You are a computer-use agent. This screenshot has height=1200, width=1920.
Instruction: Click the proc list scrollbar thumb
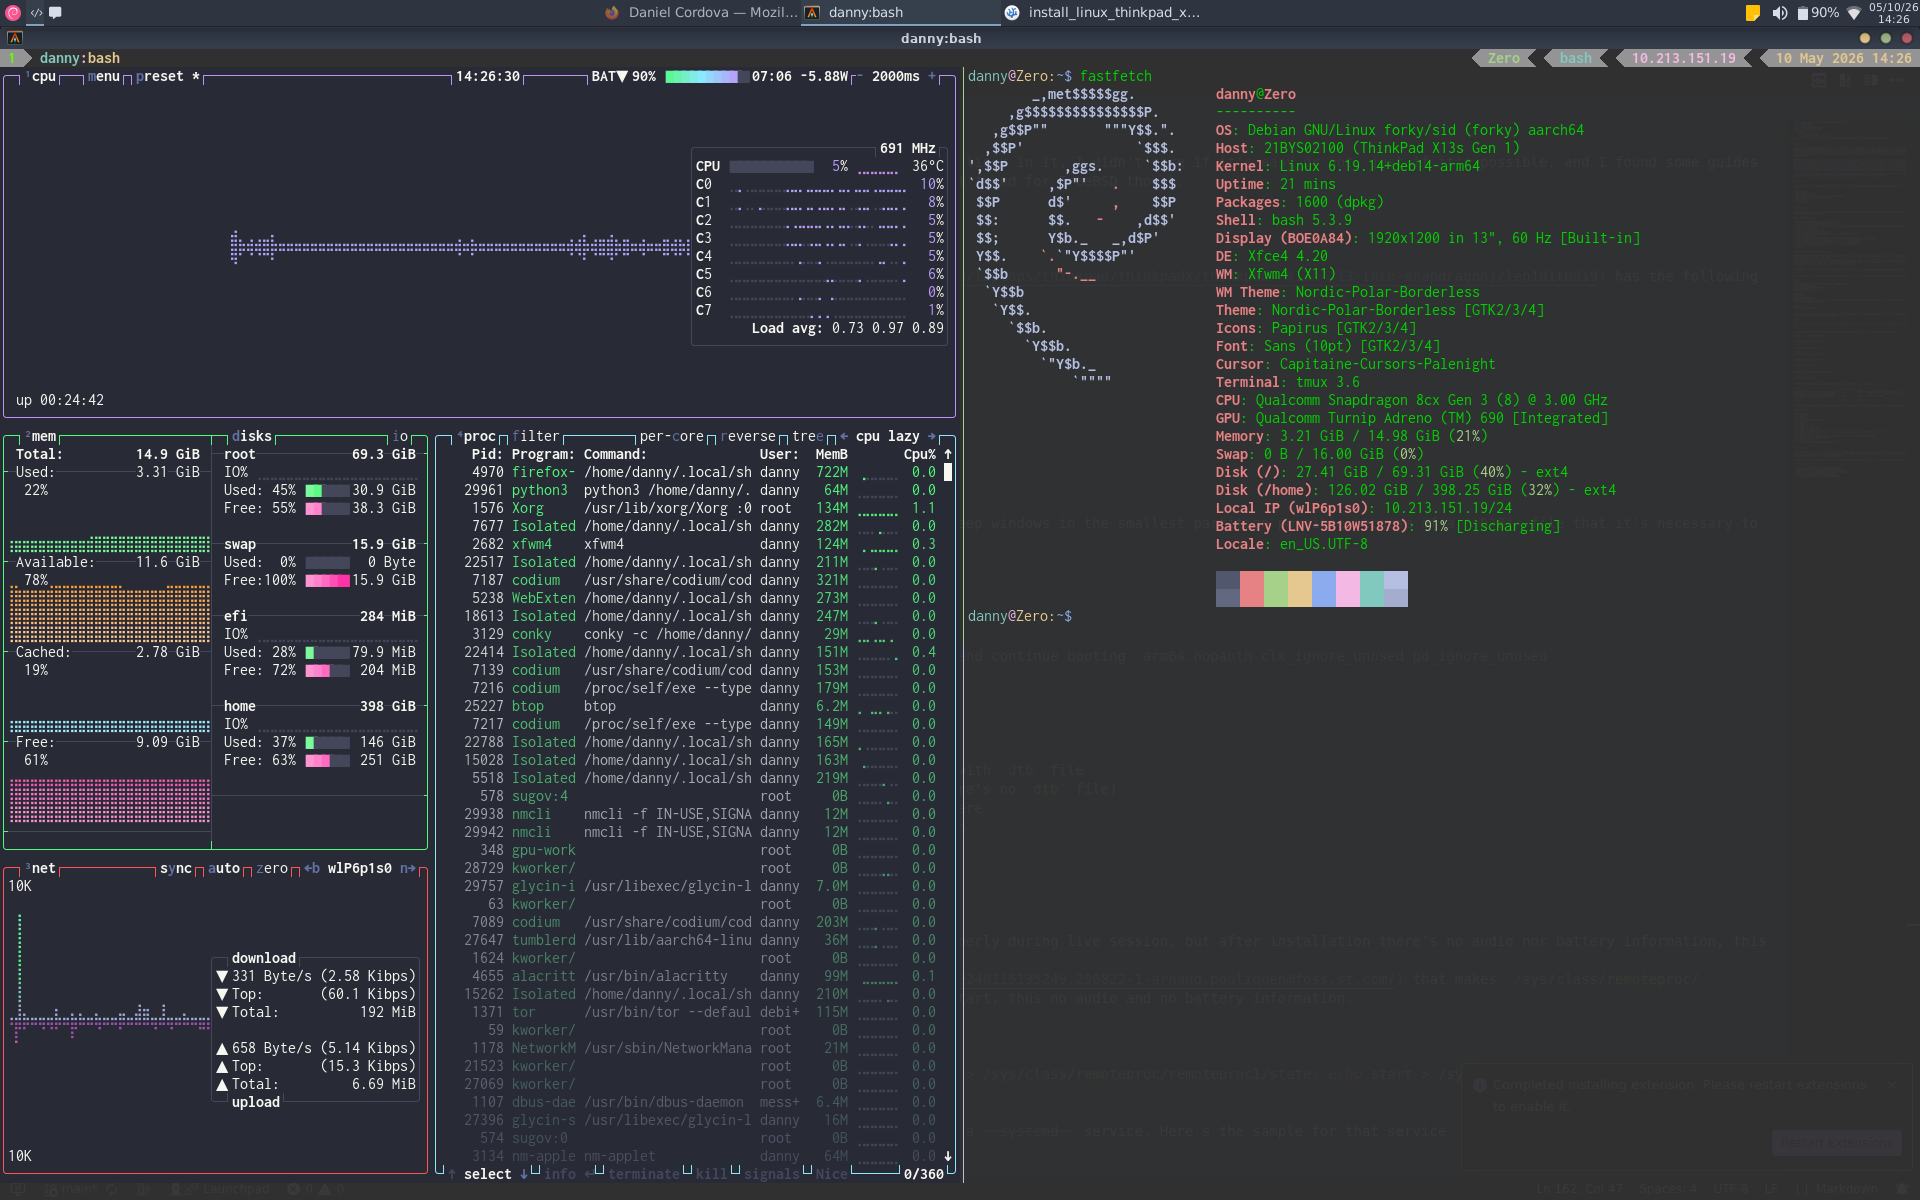coord(948,472)
